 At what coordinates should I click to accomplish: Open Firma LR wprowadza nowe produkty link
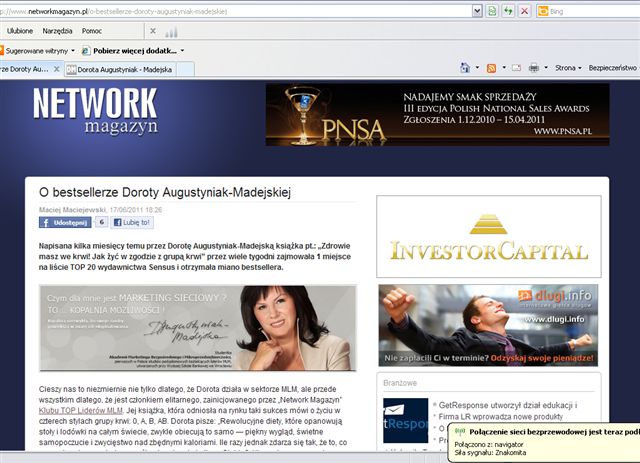[x=500, y=416]
